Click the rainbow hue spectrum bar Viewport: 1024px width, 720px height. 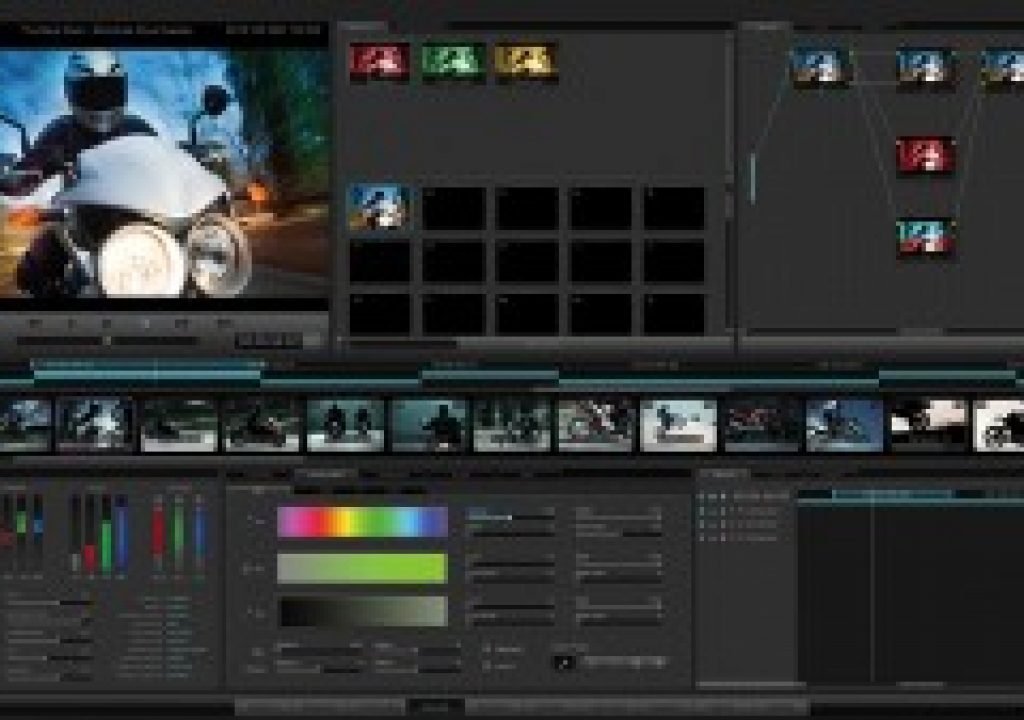pos(362,522)
